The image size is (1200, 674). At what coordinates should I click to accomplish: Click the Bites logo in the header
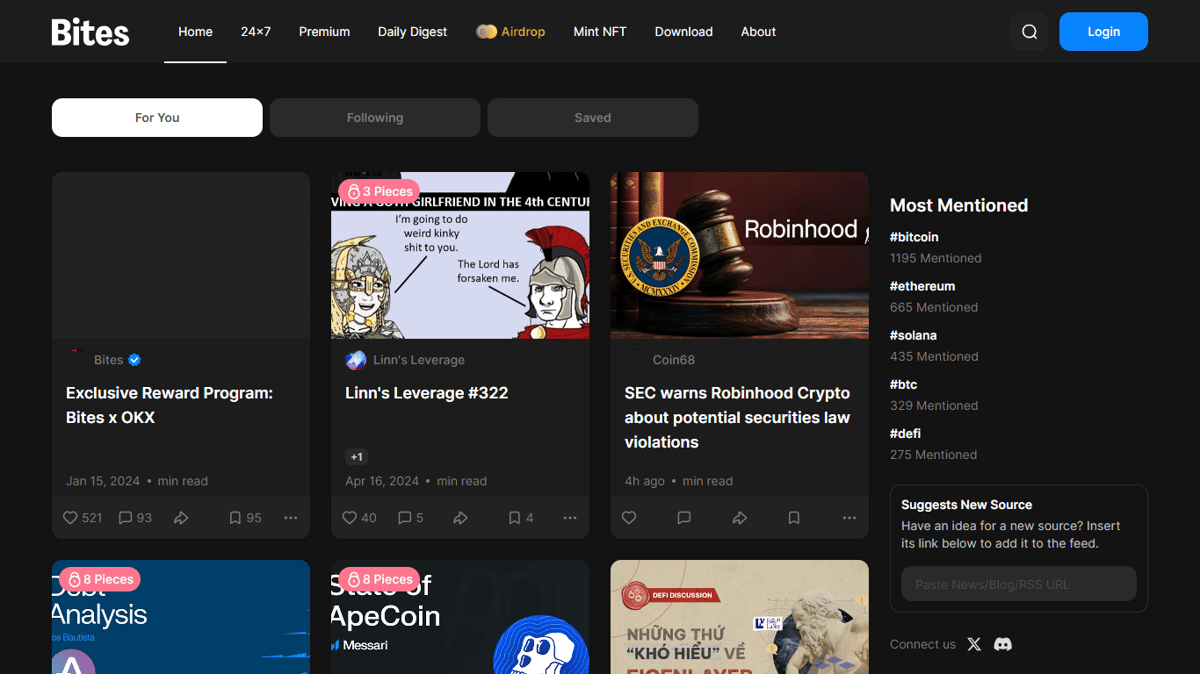[90, 32]
